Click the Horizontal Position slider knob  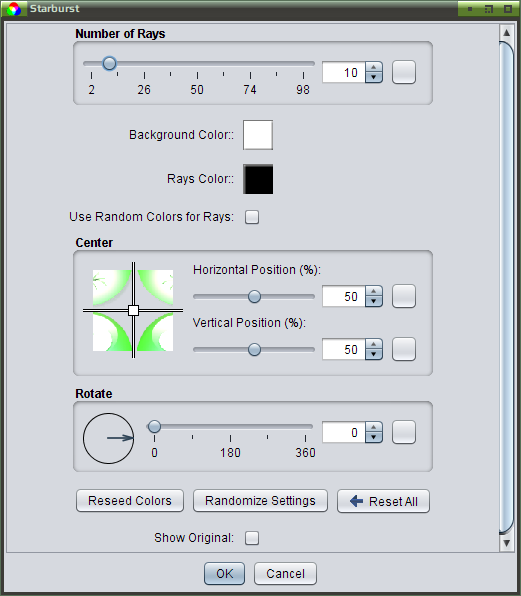click(x=254, y=296)
